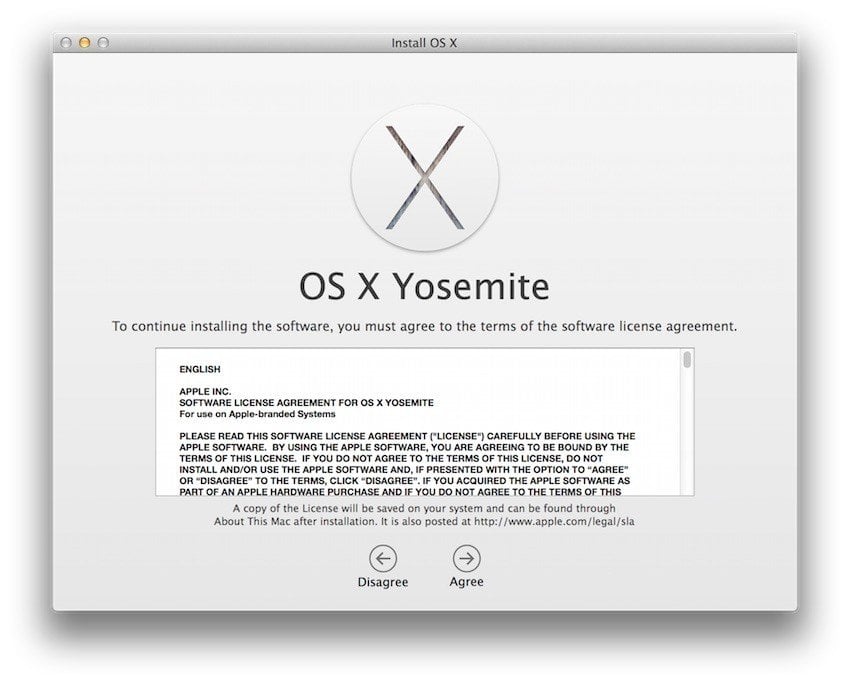Click the window close button
This screenshot has height=684, width=850.
[x=66, y=42]
